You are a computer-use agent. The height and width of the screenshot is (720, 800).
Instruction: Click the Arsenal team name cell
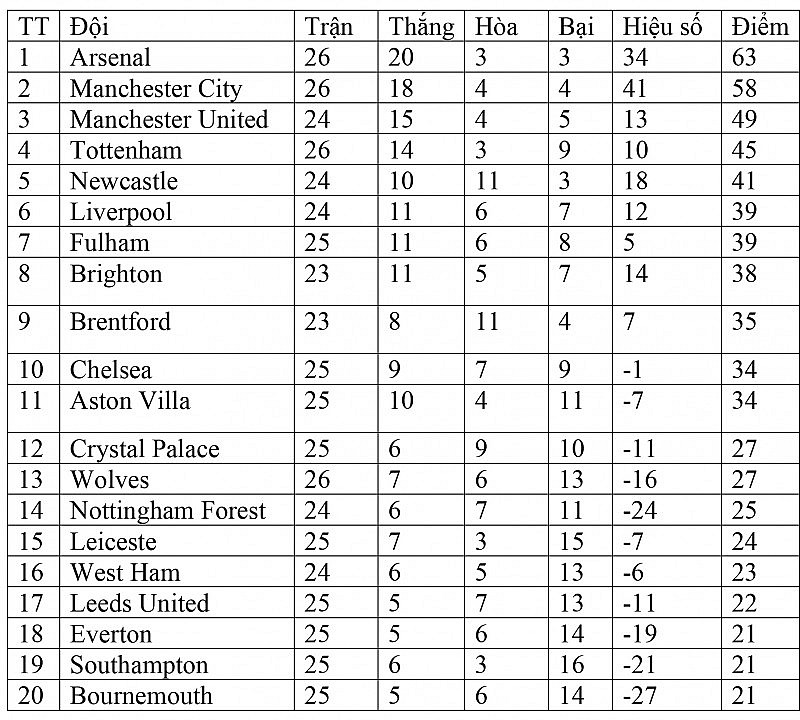pos(110,58)
